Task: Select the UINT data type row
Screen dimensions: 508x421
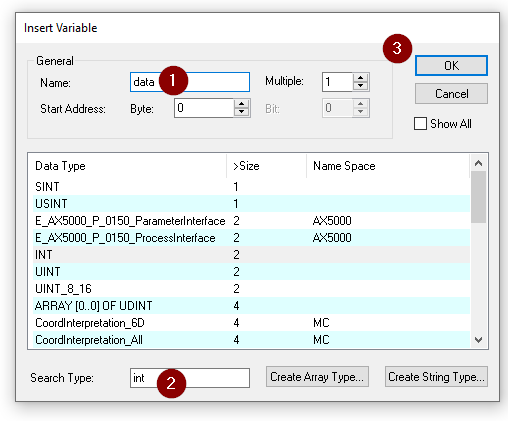Action: tap(252, 272)
